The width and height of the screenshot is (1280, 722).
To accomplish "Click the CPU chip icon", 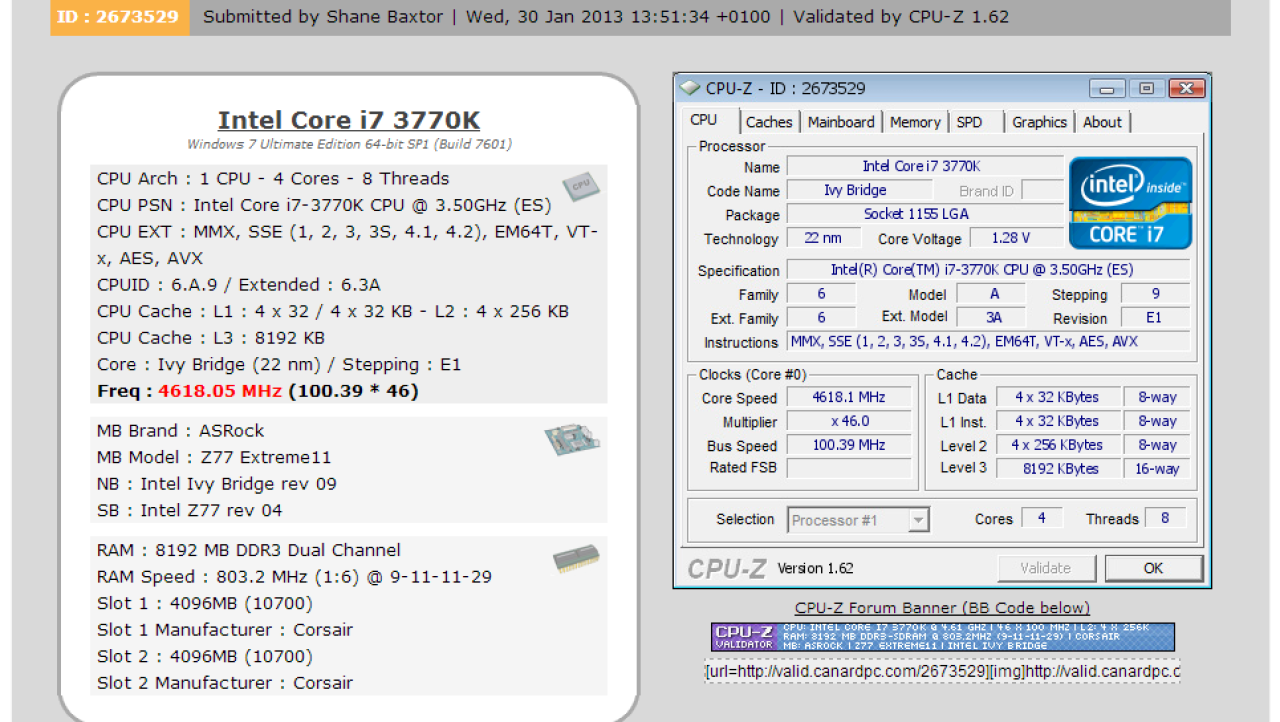I will coord(581,186).
